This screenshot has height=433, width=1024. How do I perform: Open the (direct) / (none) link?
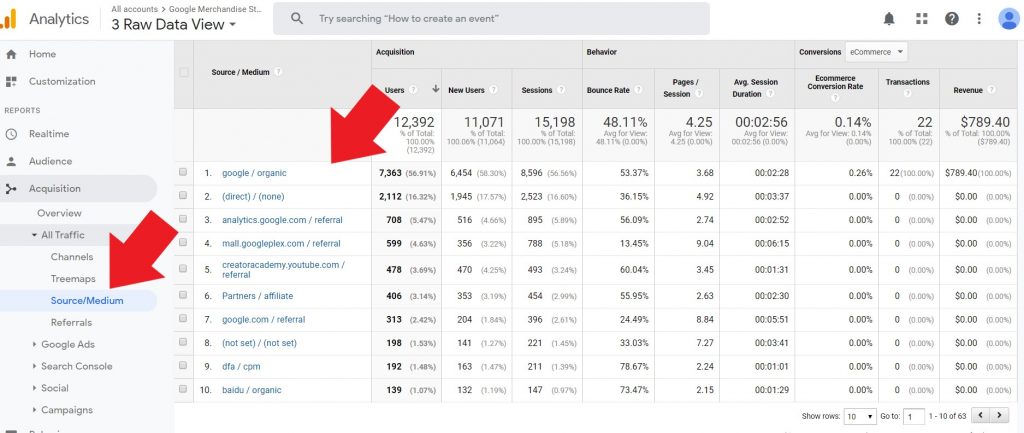point(253,197)
